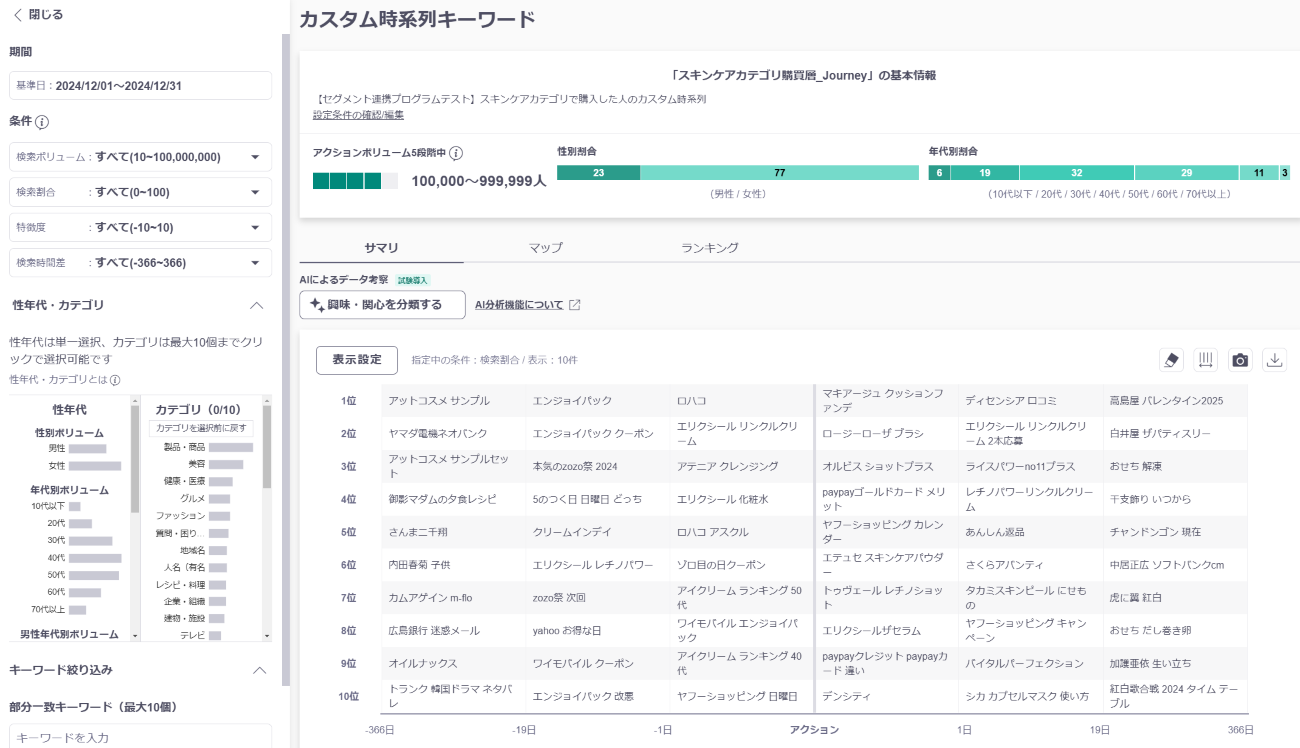The width and height of the screenshot is (1300, 748).
Task: Click the 興味・関心を分類する button
Action: [382, 305]
